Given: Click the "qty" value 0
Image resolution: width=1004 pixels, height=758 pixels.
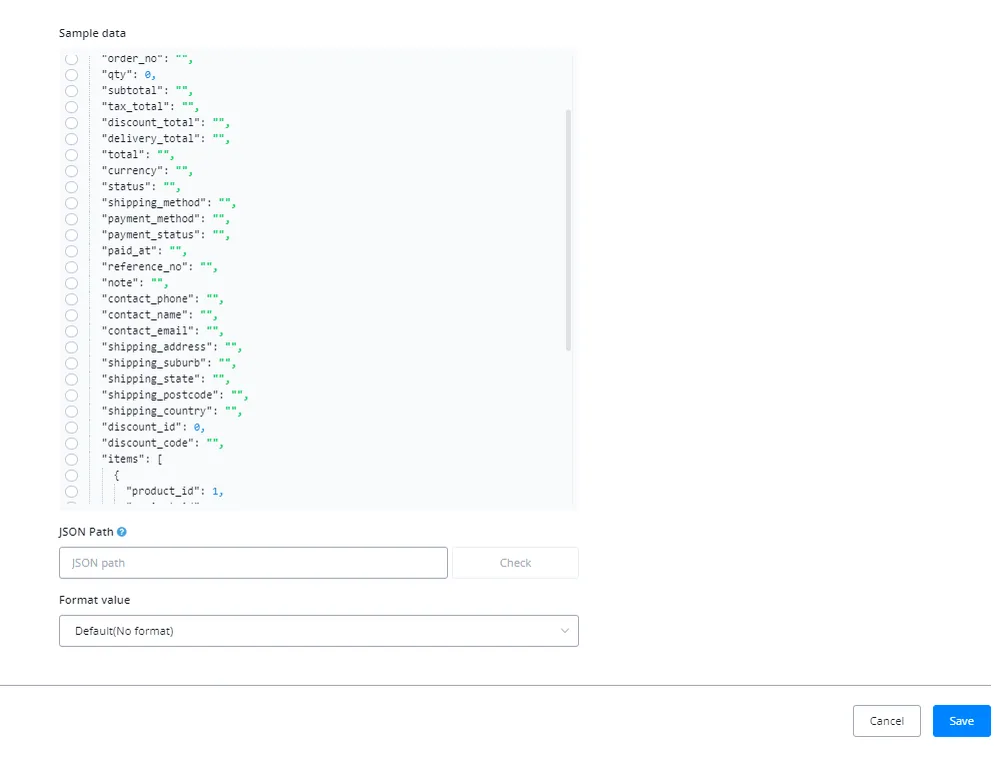Looking at the screenshot, I should click(148, 75).
